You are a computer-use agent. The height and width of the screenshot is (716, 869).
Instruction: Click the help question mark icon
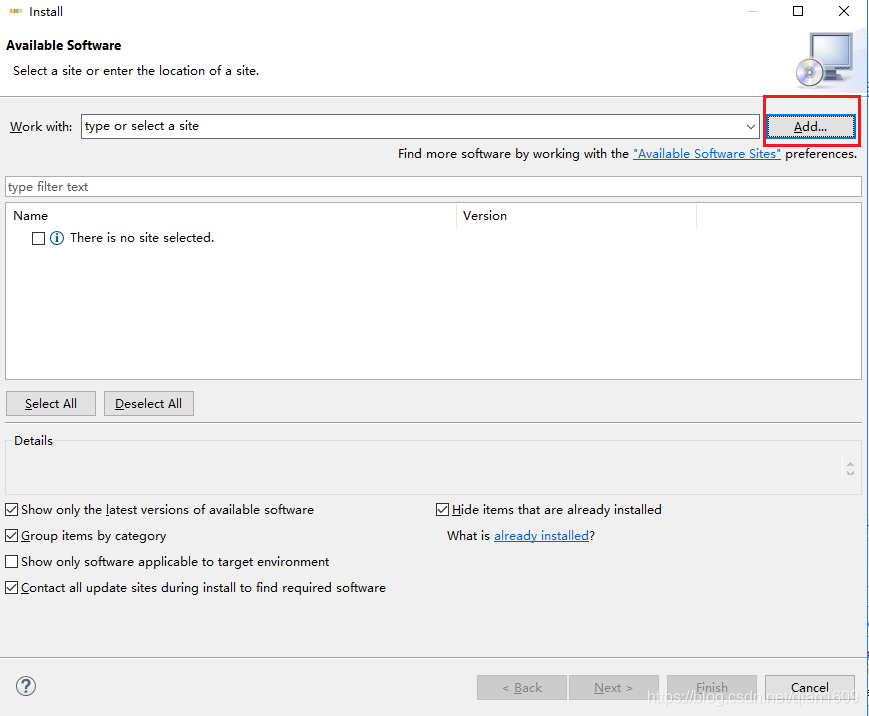[x=27, y=686]
